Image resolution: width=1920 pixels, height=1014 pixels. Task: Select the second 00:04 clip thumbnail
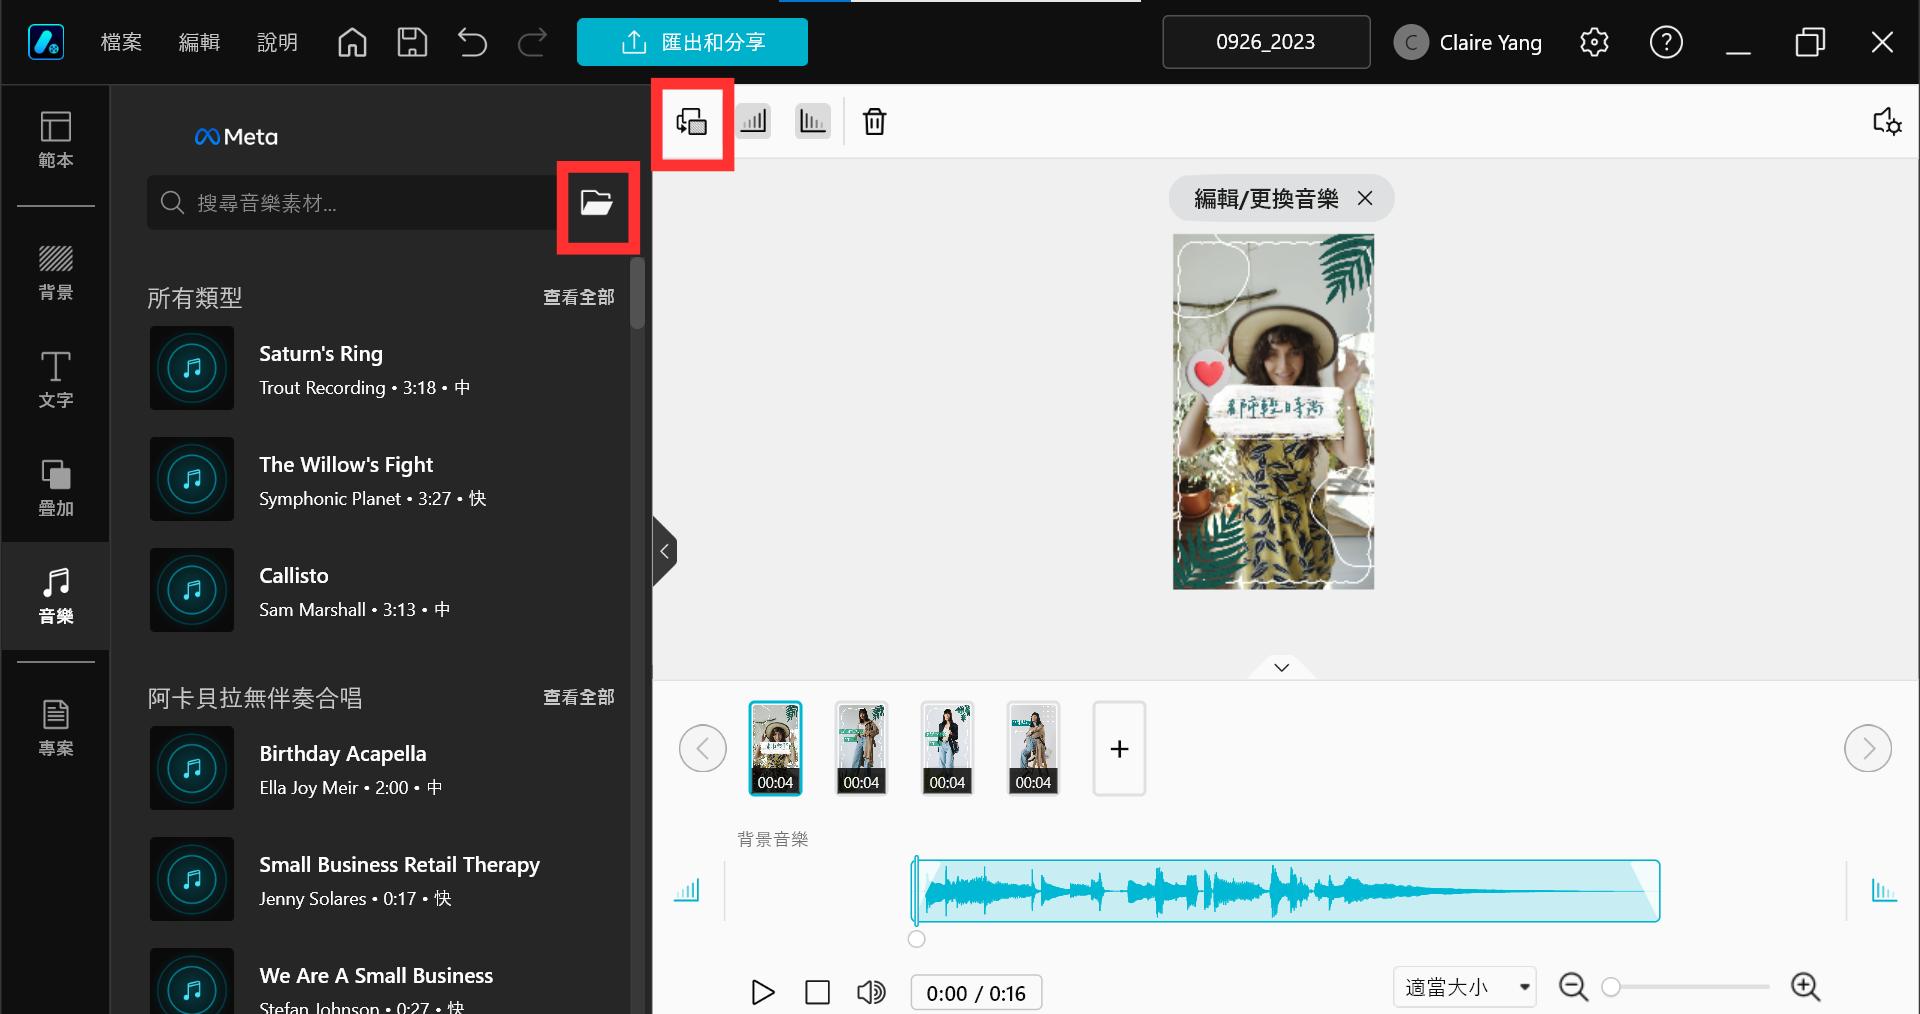click(861, 747)
